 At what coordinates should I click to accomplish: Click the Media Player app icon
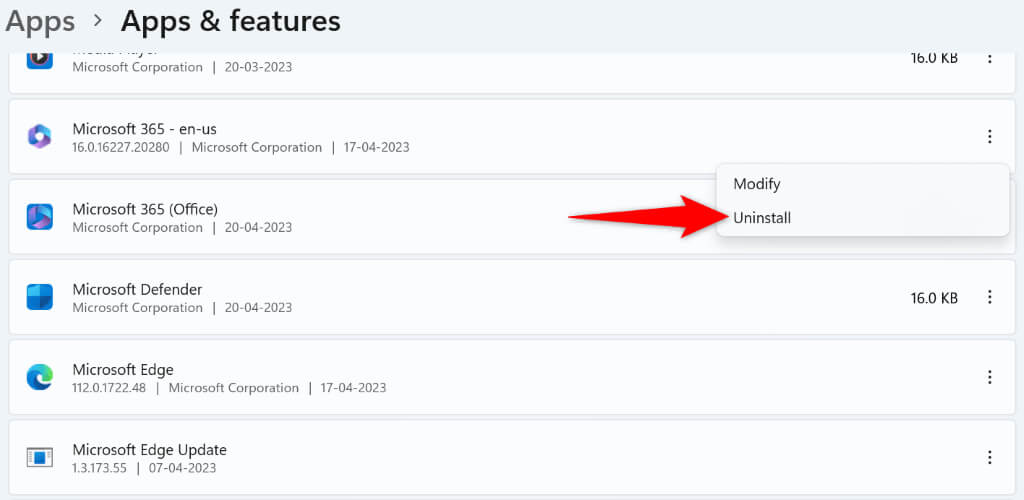point(39,58)
